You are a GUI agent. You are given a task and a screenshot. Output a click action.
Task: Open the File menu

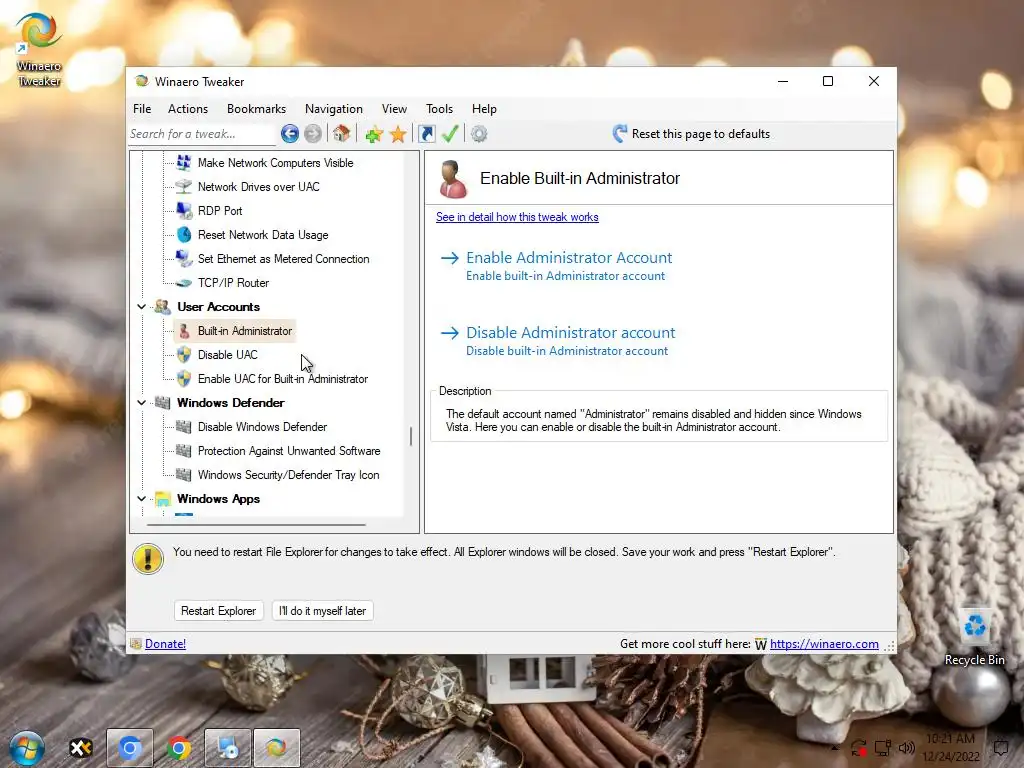click(x=142, y=109)
